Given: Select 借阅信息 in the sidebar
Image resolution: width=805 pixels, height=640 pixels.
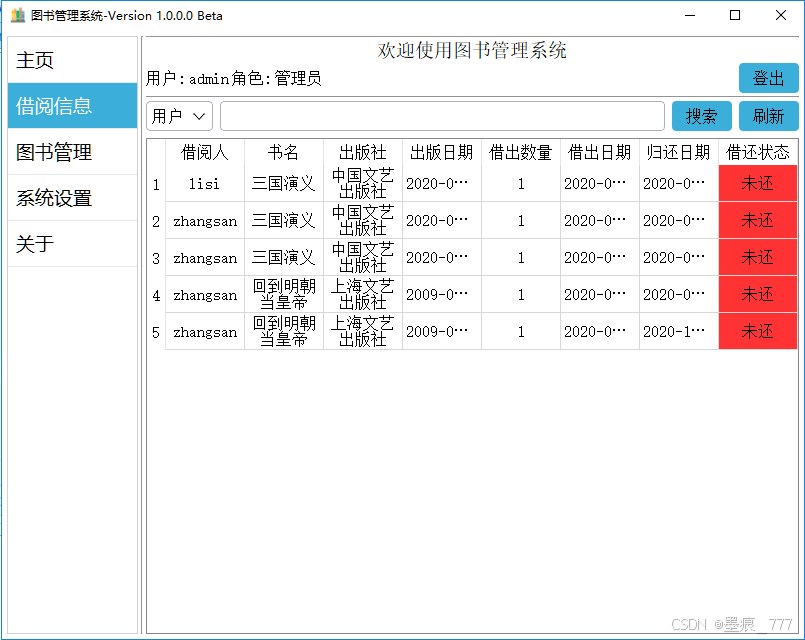Looking at the screenshot, I should click(72, 106).
